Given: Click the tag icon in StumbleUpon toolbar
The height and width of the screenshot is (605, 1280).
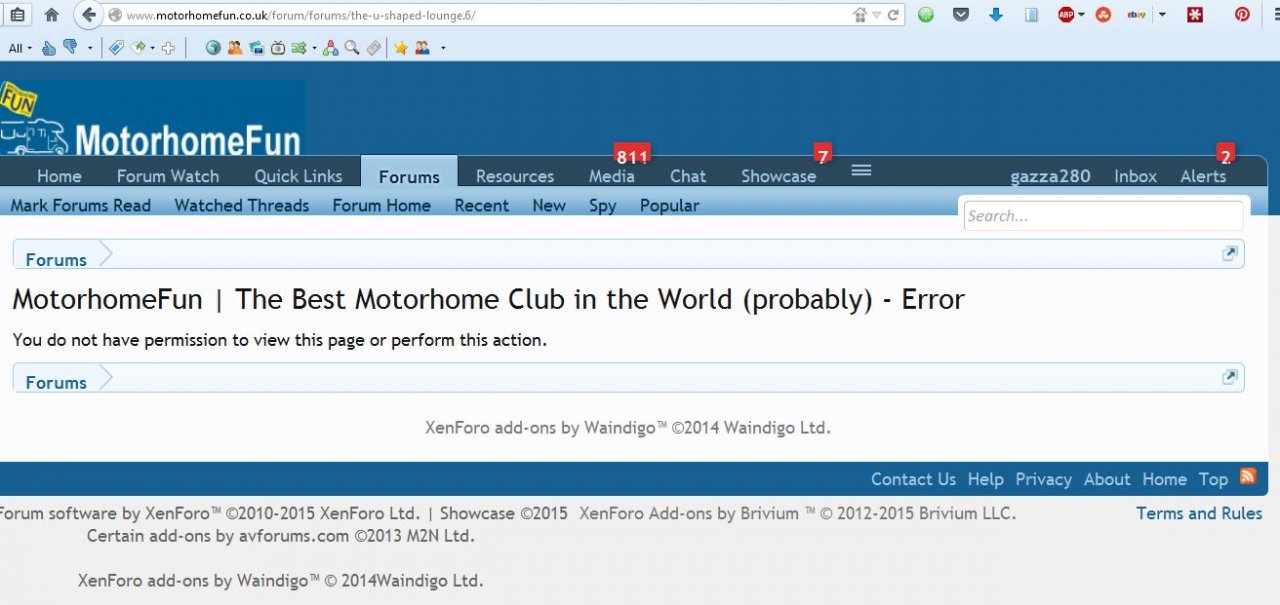Looking at the screenshot, I should pyautogui.click(x=116, y=47).
